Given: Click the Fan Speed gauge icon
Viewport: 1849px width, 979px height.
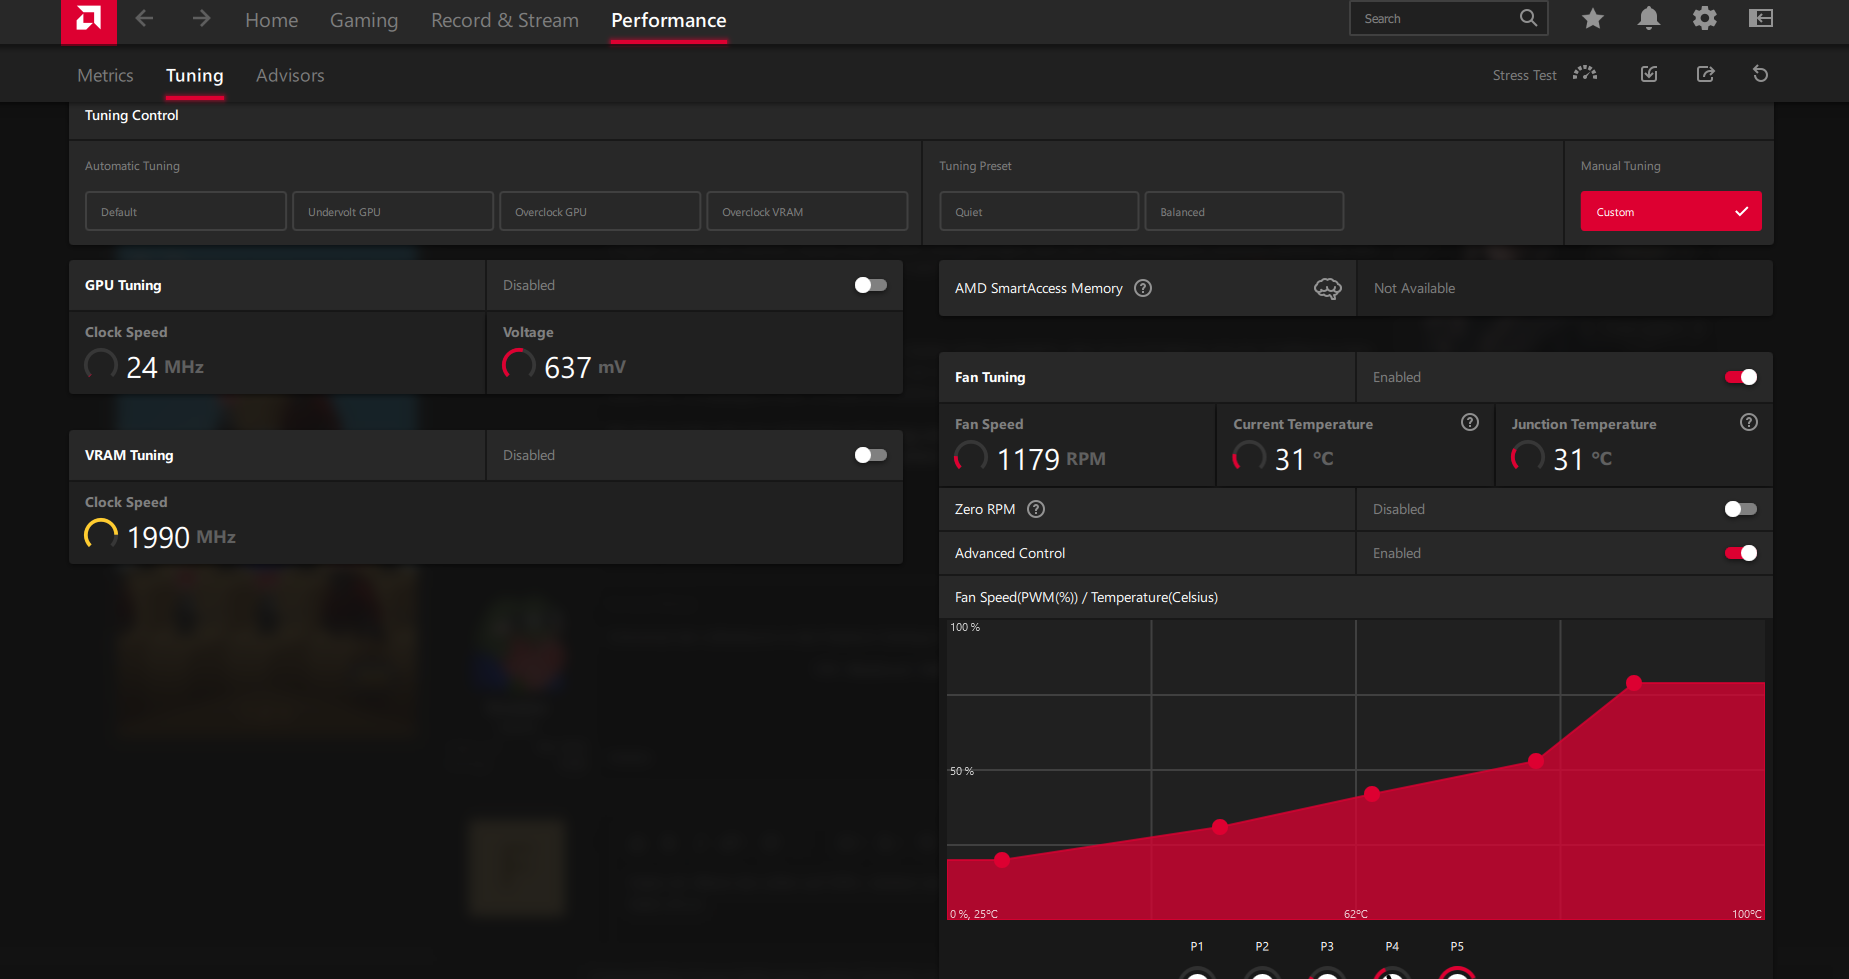Looking at the screenshot, I should [x=970, y=457].
